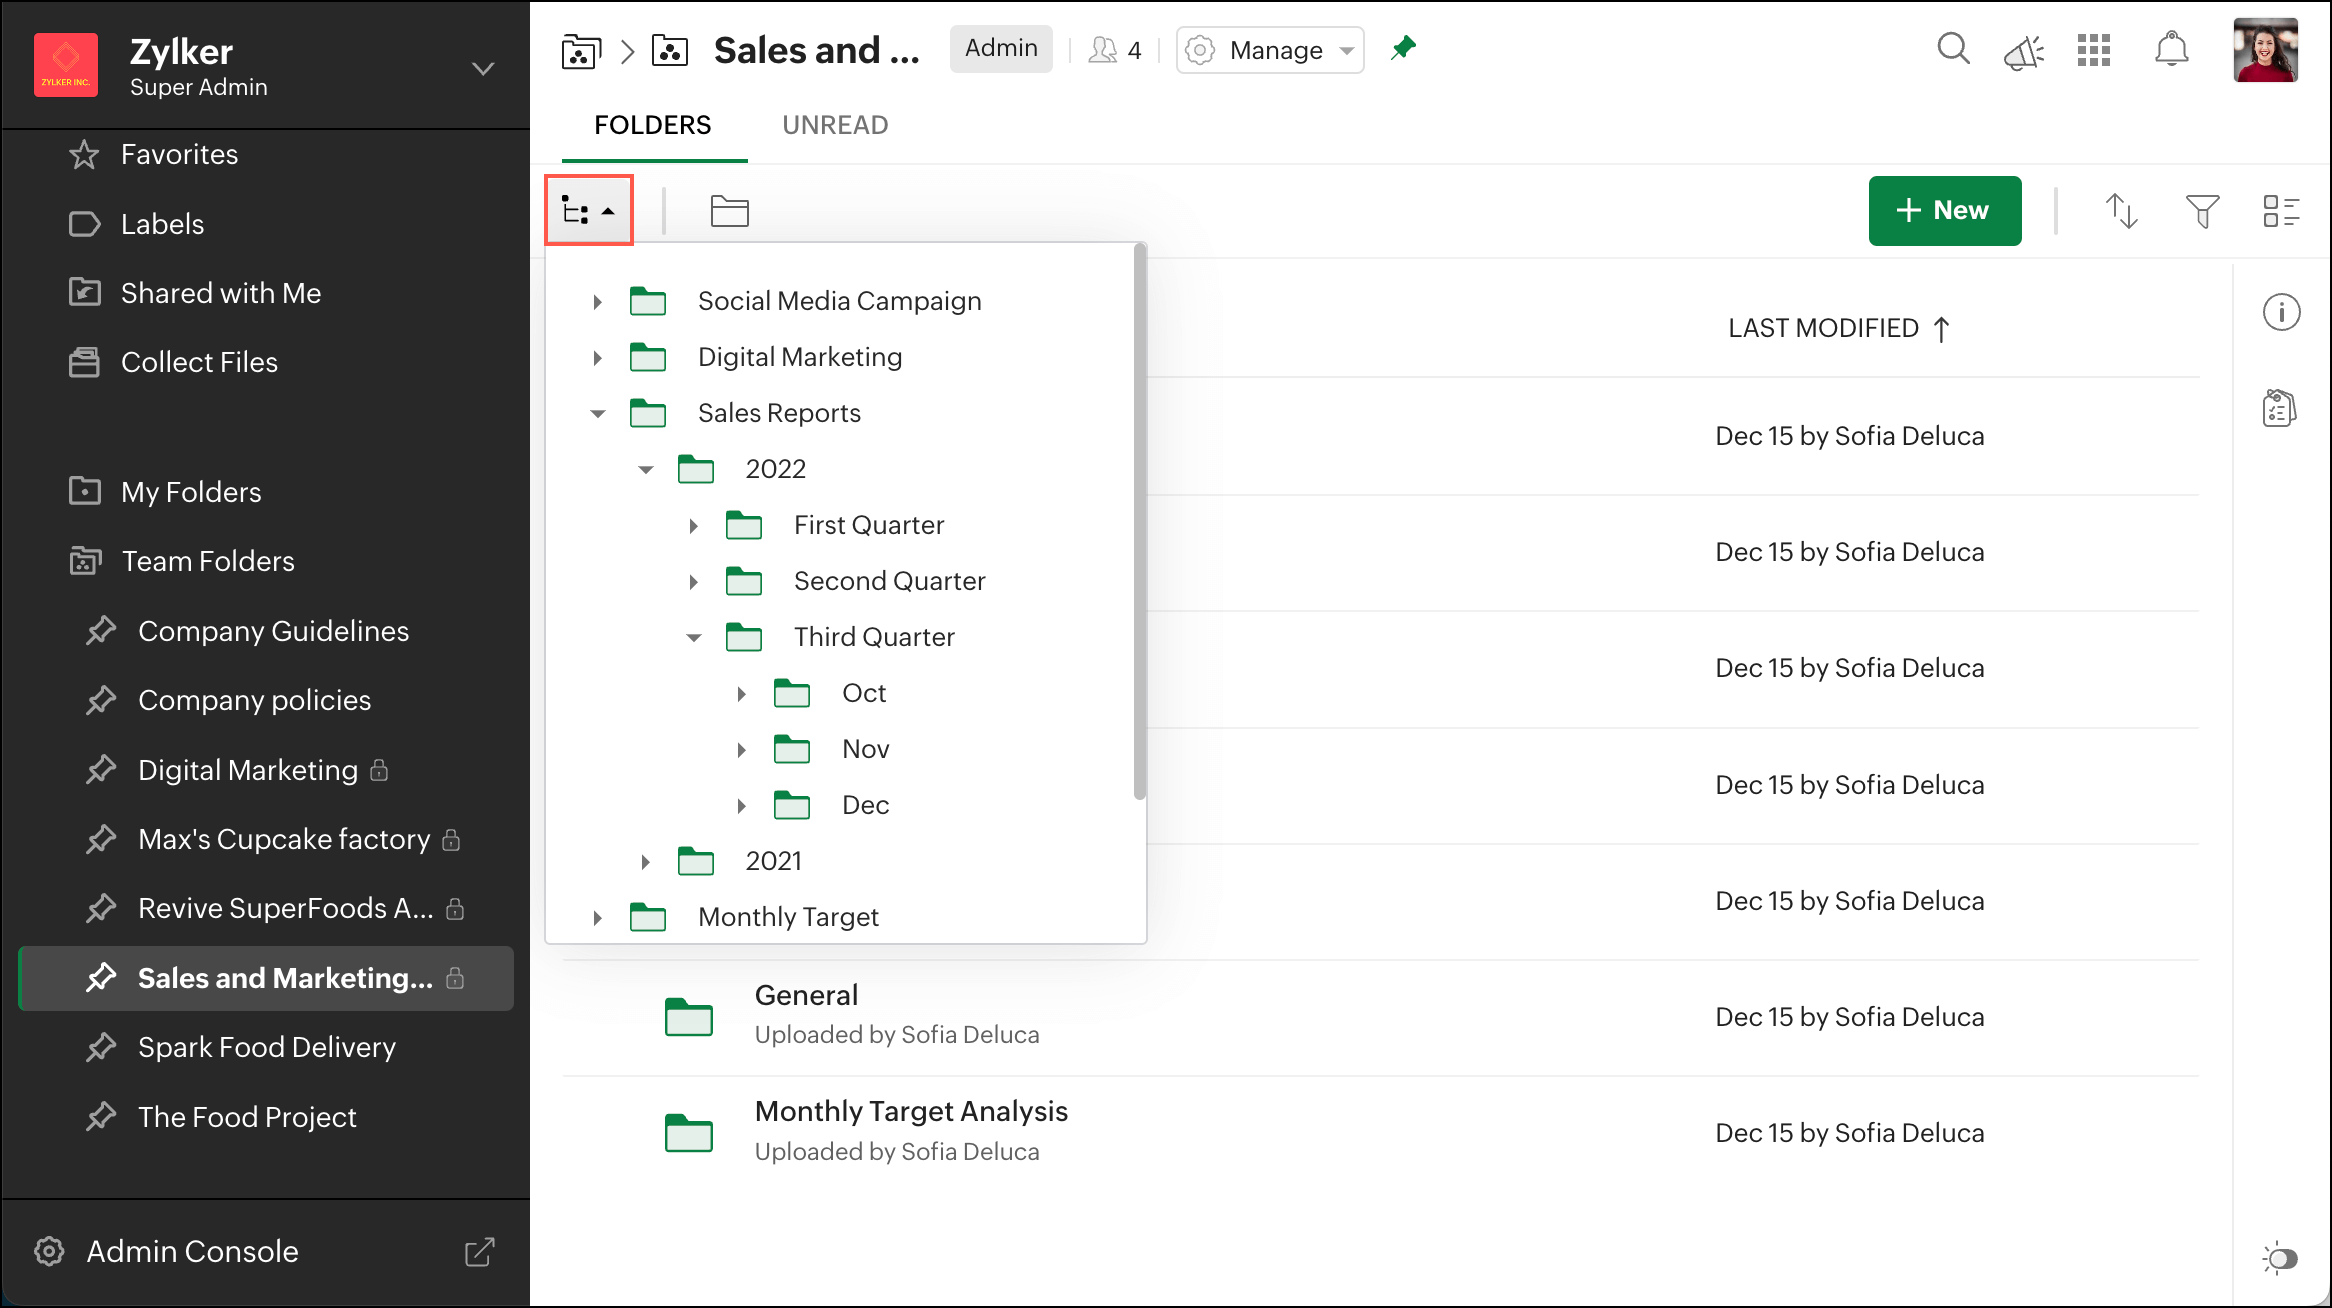Click the search icon in top bar
This screenshot has height=1308, width=2332.
1951,50
